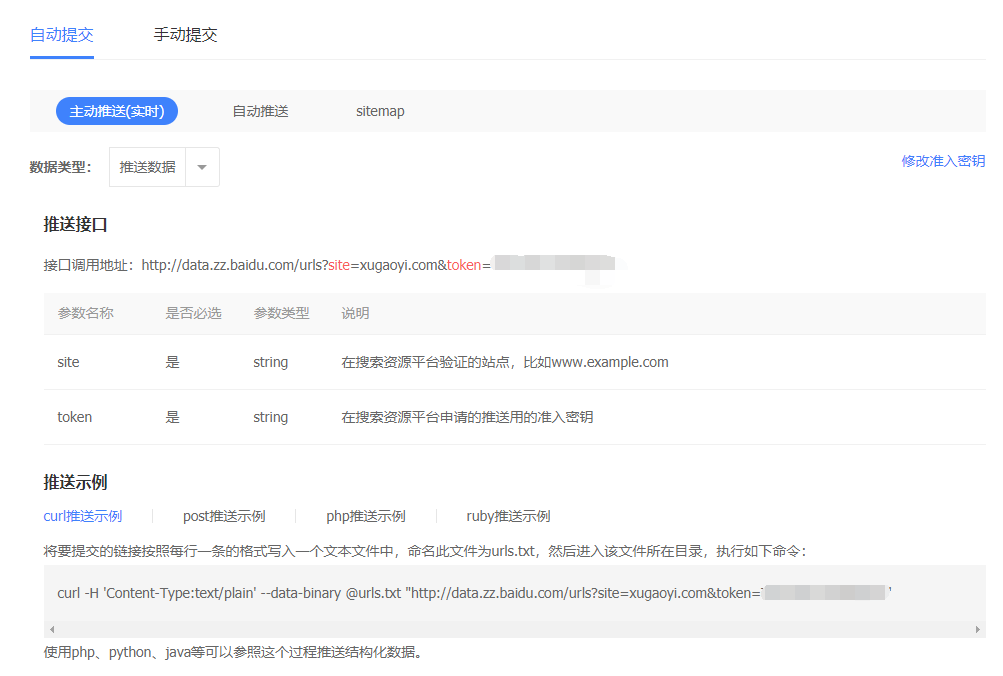Select the 自动提交 tab
This screenshot has width=1003, height=676.
coord(62,33)
